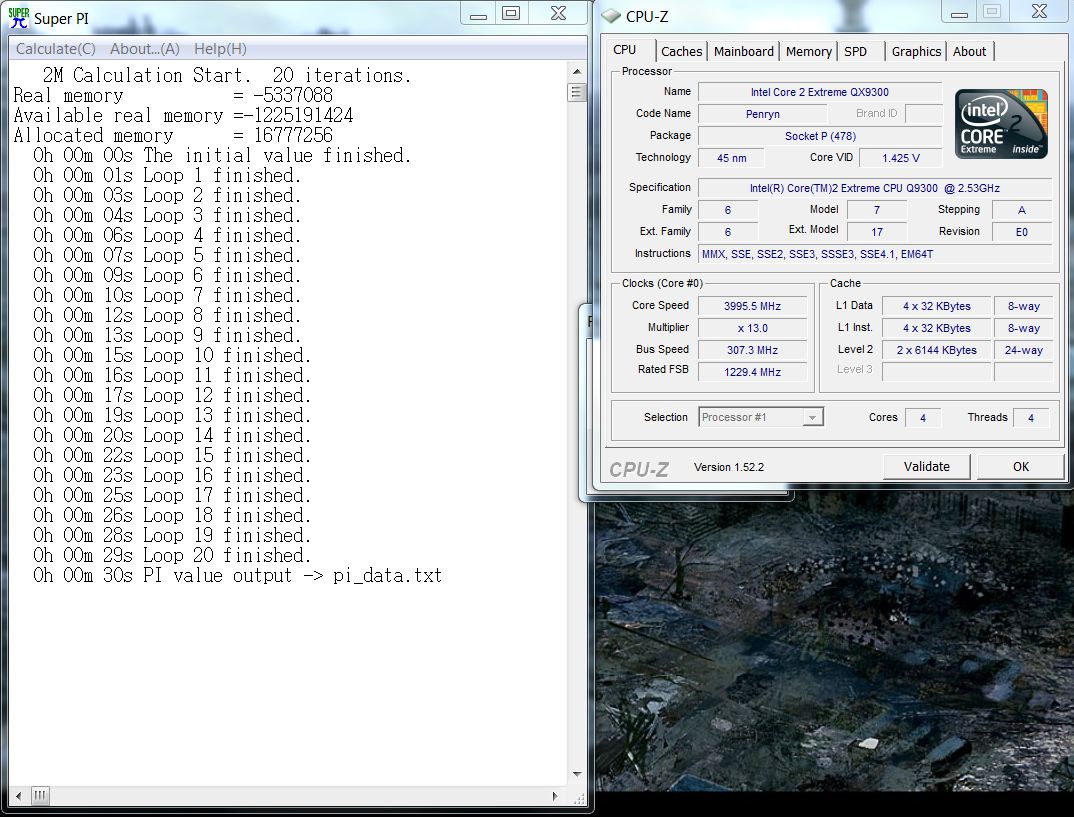Screen dimensions: 1074x817
Task: Click the Threads count value in CPU-Z
Action: pos(1030,418)
